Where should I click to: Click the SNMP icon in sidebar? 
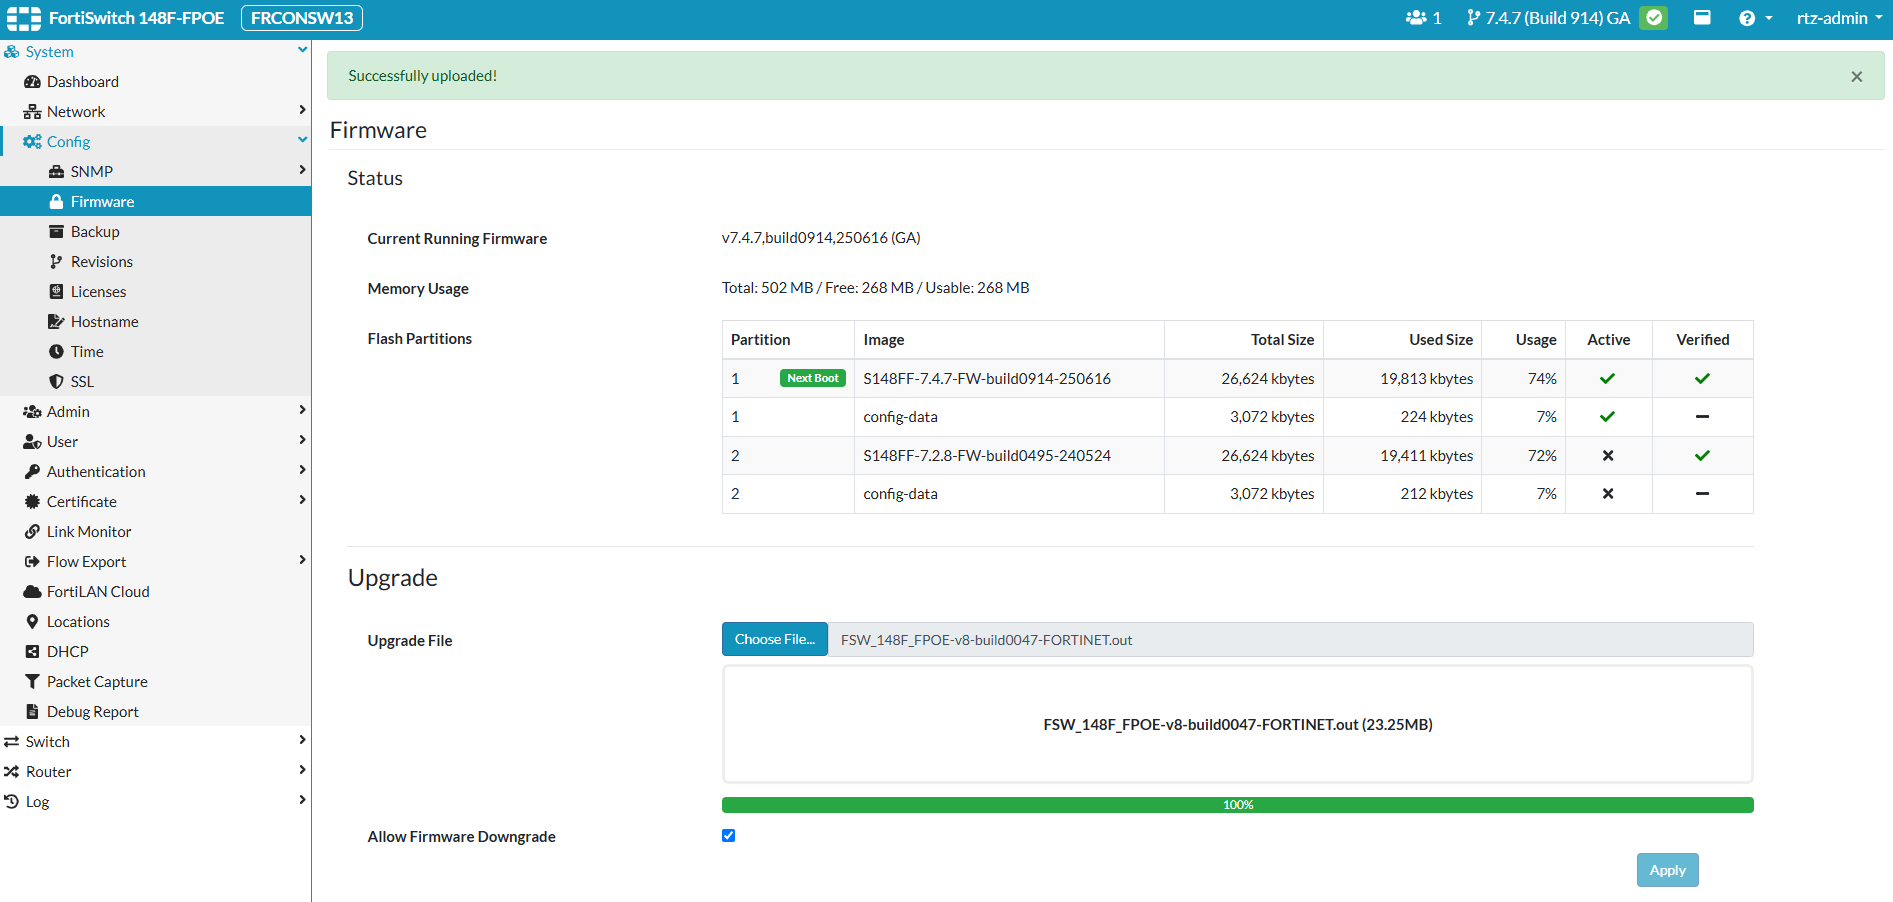click(x=56, y=172)
